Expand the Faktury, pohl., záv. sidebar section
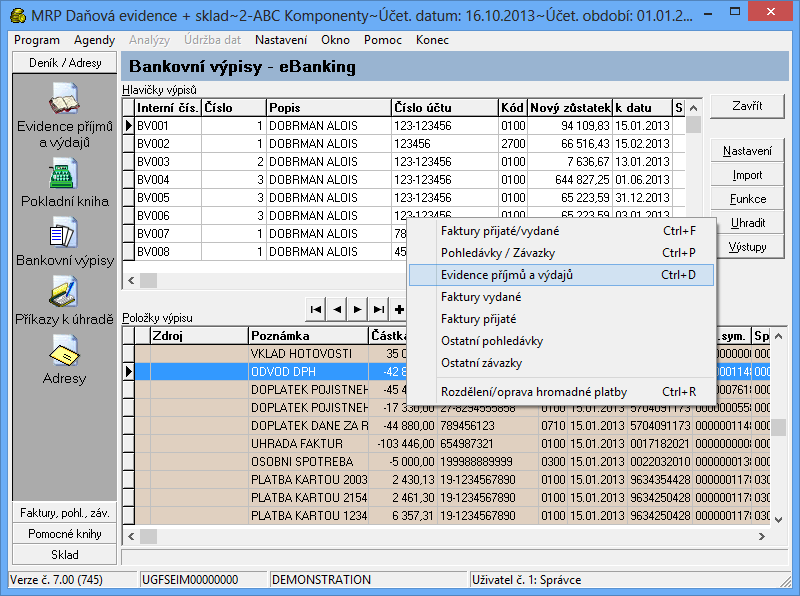 tap(64, 513)
